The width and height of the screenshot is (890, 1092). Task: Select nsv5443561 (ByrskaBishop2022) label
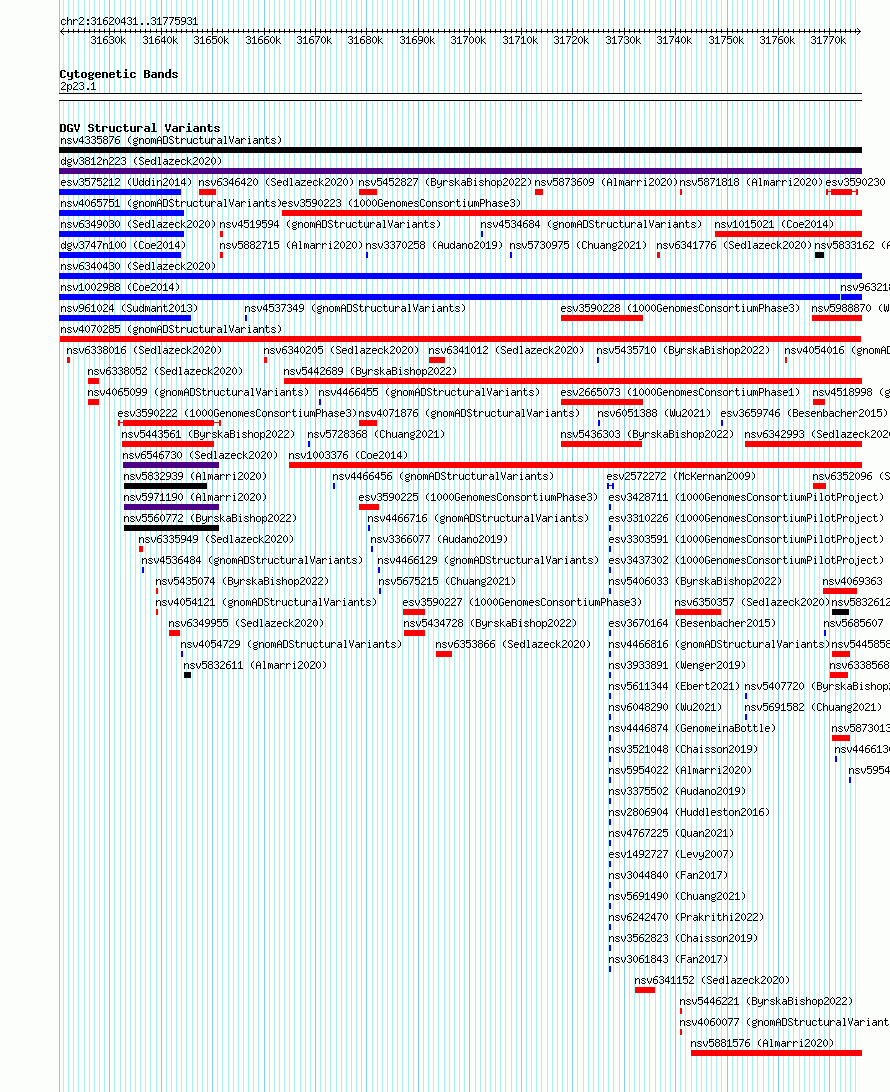tap(208, 434)
